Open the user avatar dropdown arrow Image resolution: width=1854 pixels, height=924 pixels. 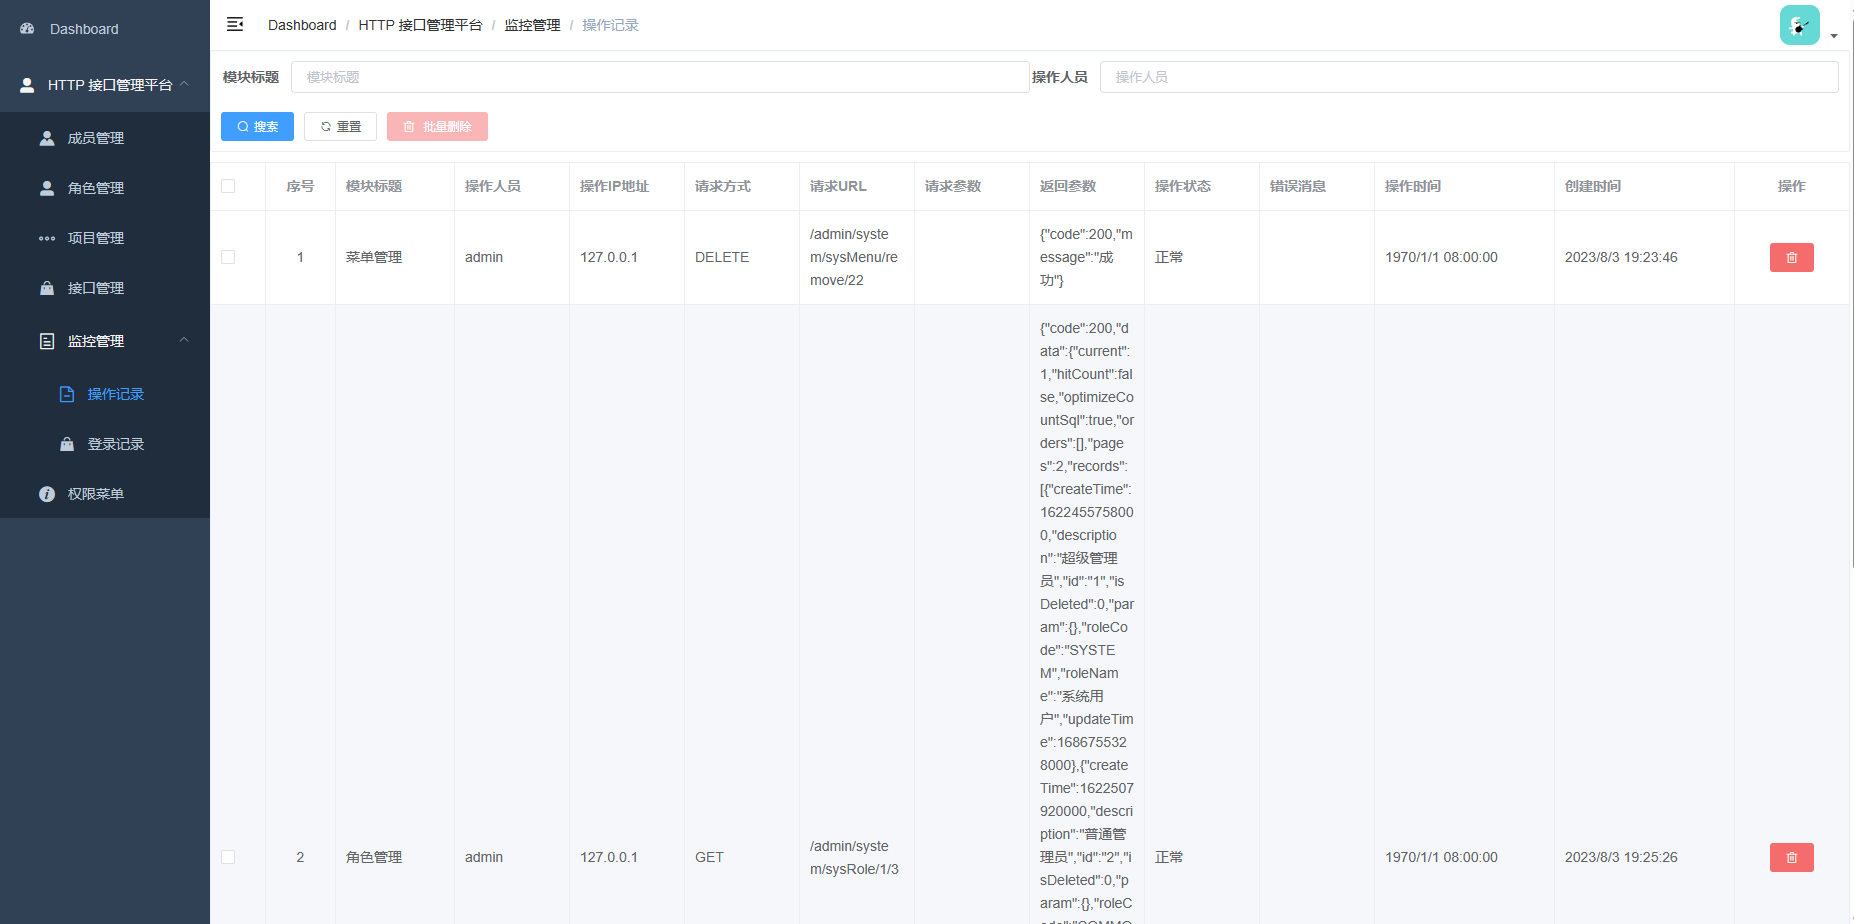(x=1835, y=36)
